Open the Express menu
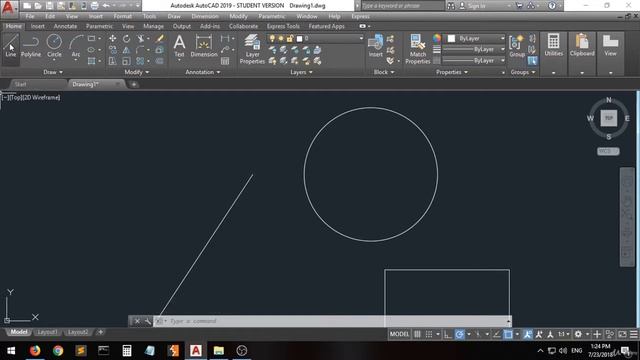640x360 pixels. [360, 16]
